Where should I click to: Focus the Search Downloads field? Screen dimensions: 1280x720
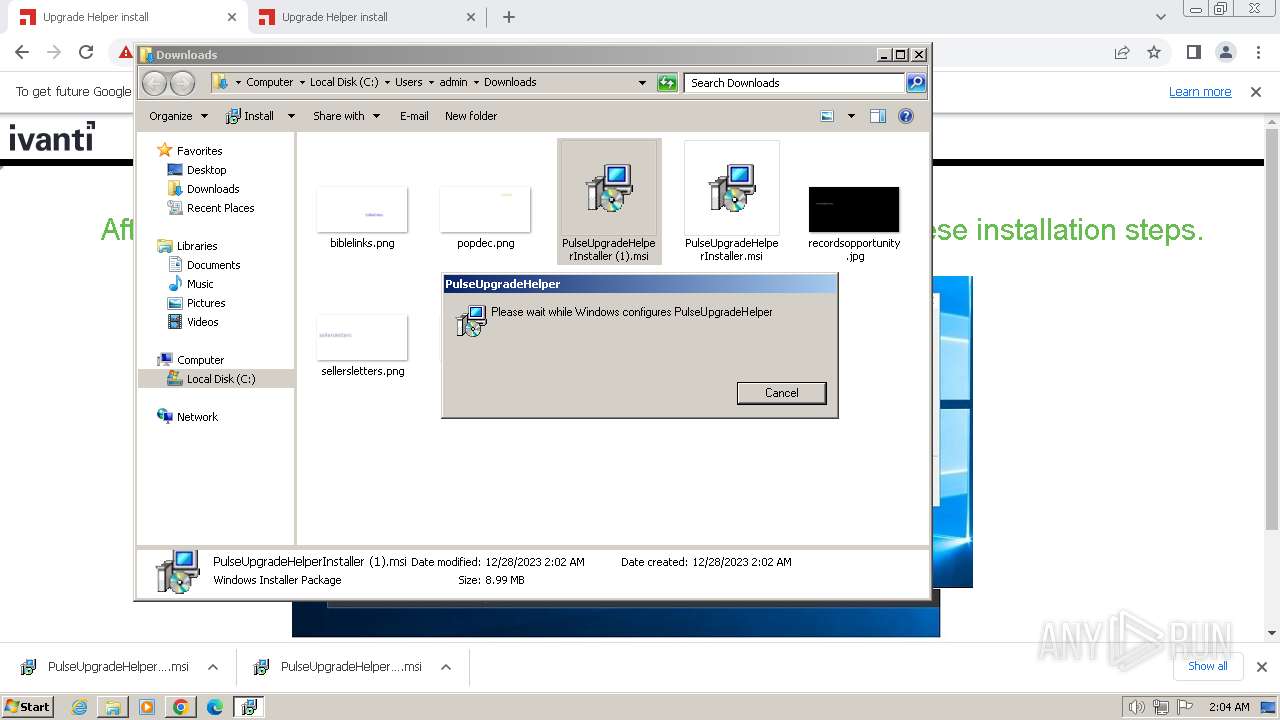pyautogui.click(x=795, y=83)
